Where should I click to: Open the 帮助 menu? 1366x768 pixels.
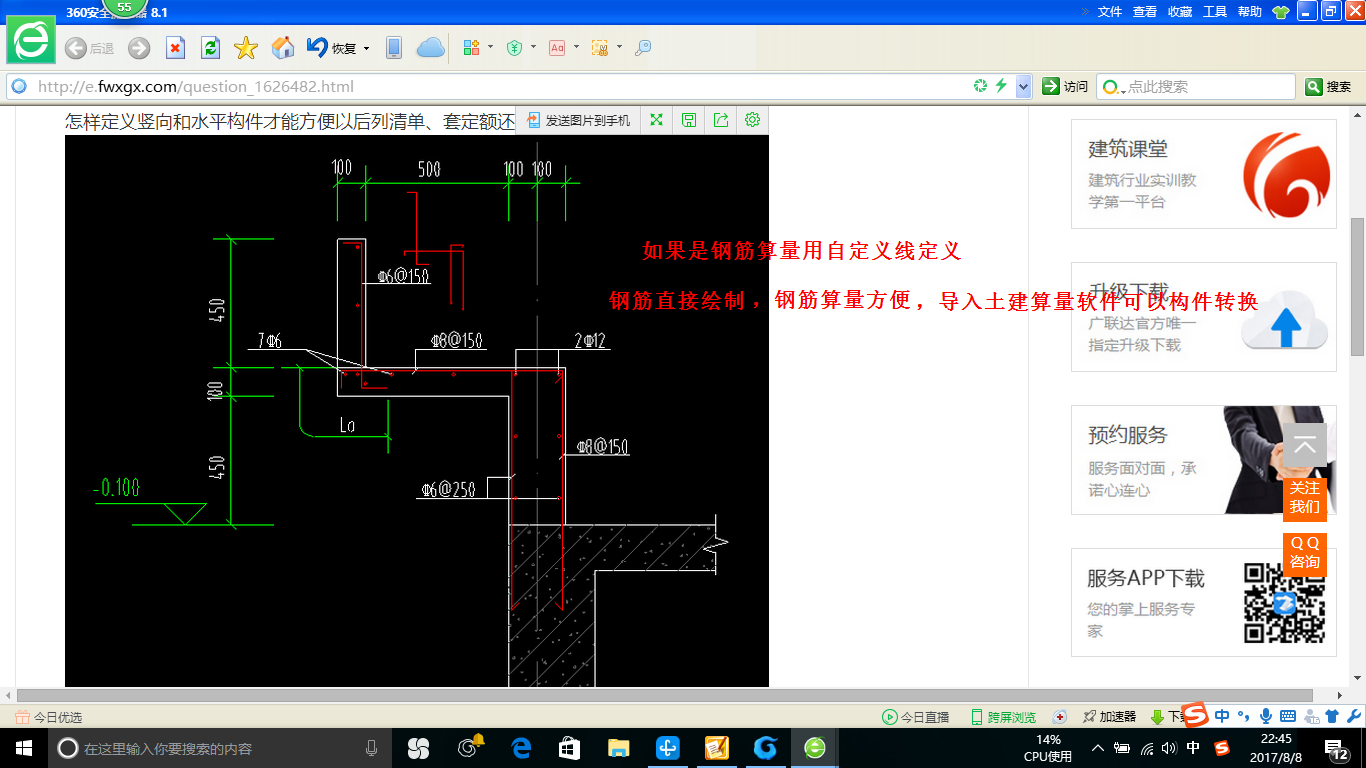coord(1250,11)
